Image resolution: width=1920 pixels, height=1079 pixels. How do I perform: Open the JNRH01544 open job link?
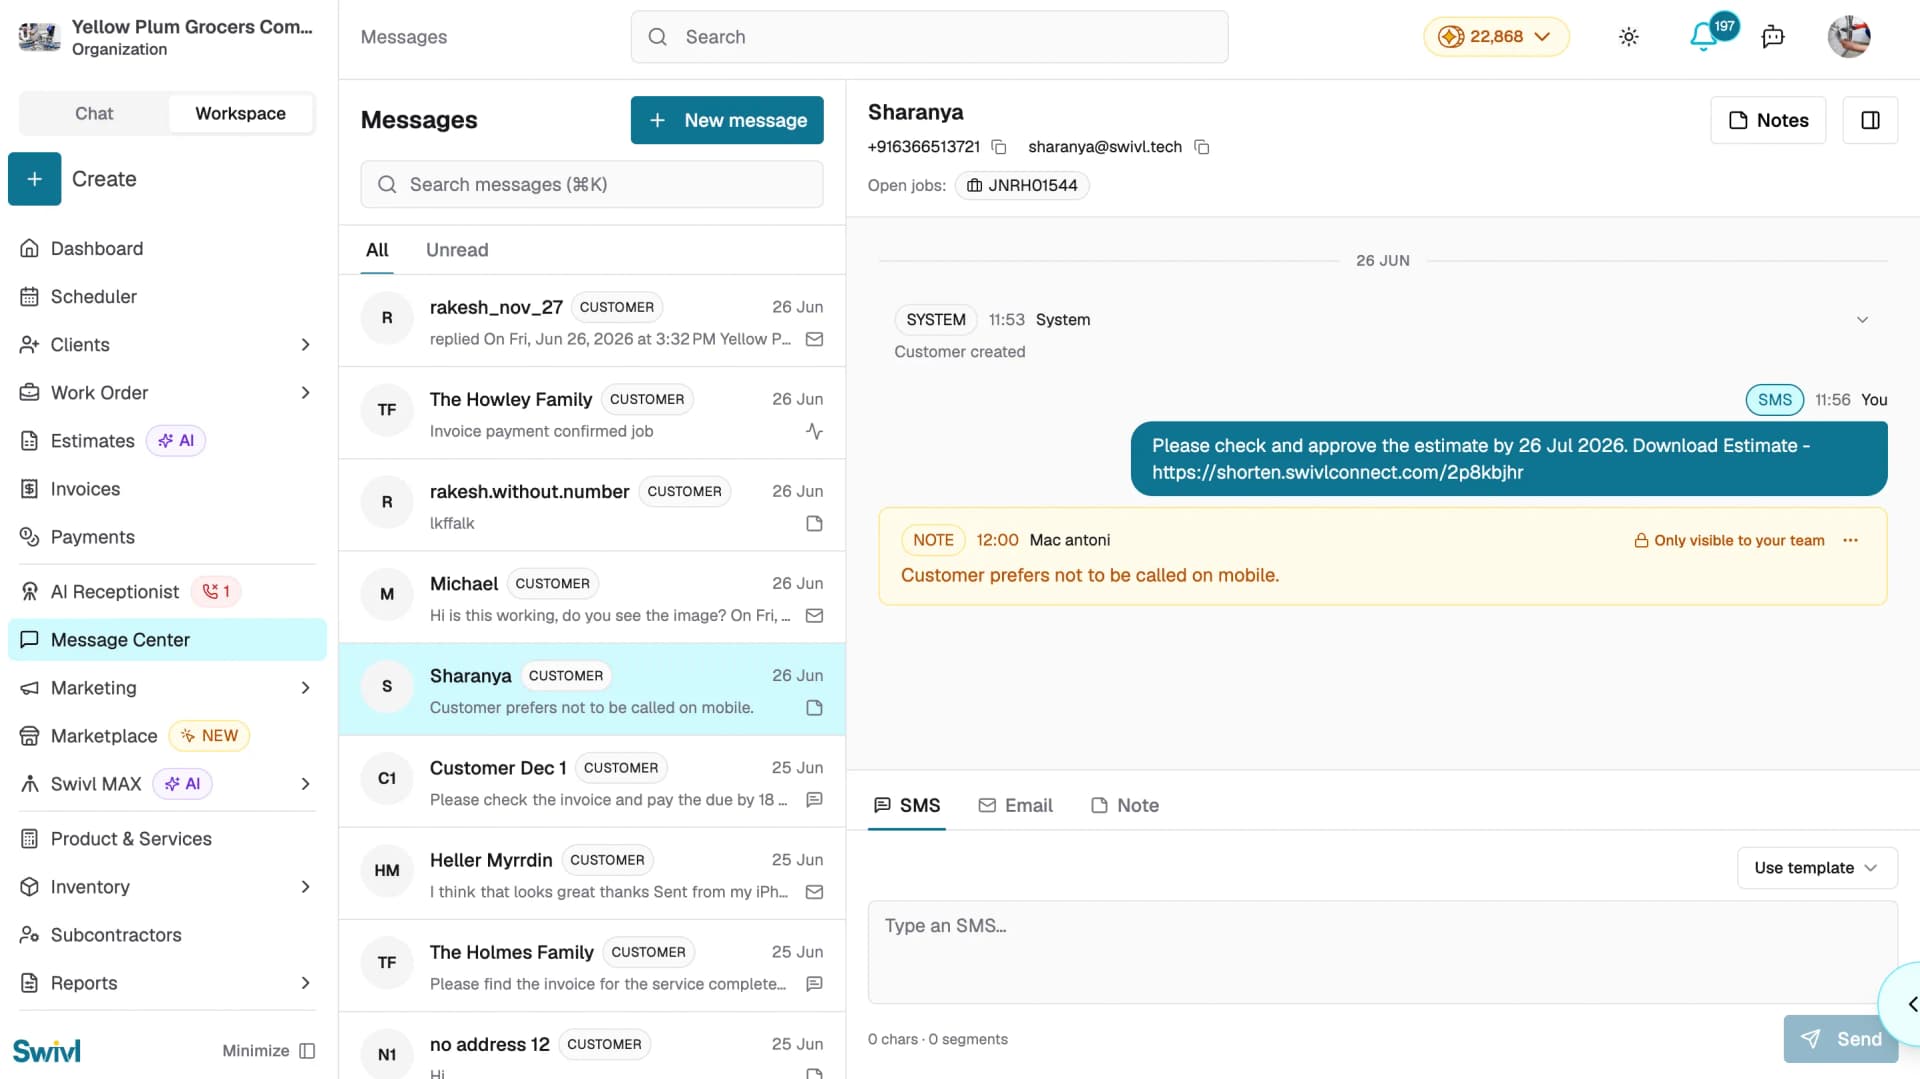click(x=1022, y=186)
